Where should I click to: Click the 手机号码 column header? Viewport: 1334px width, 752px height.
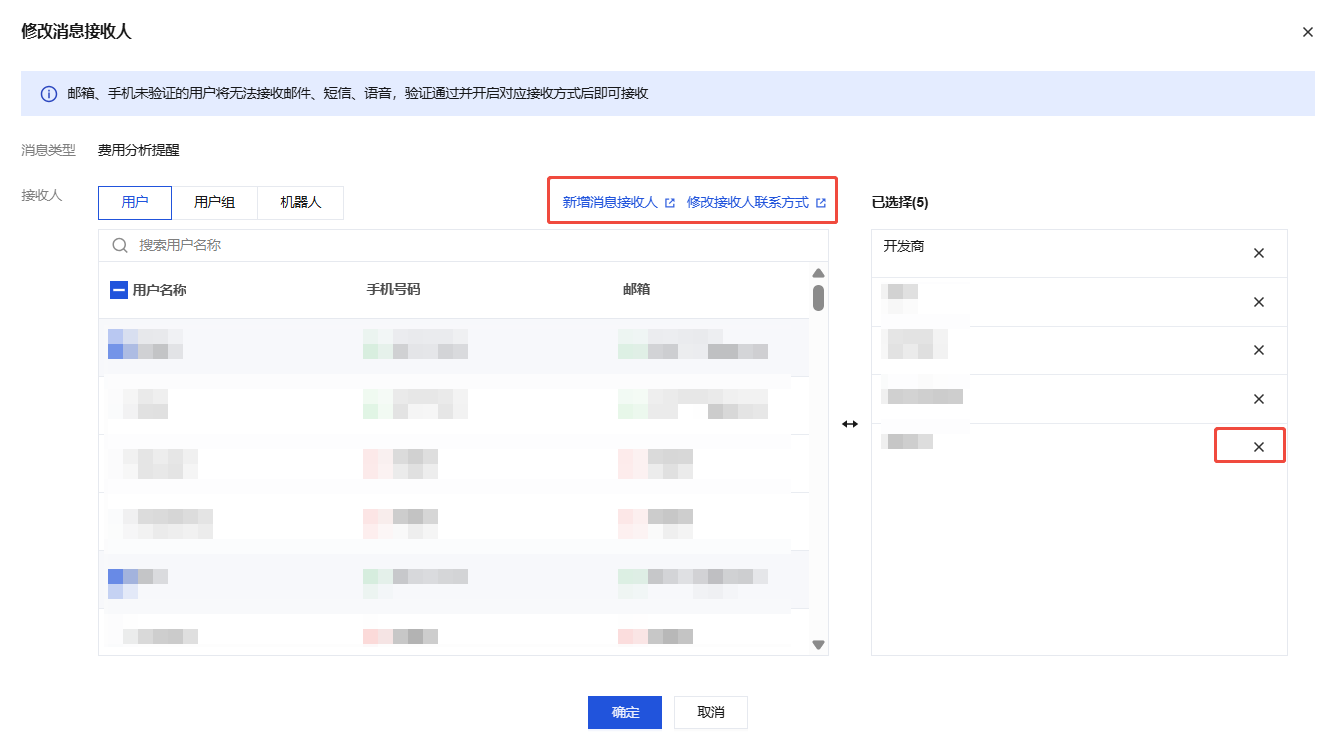(x=394, y=290)
